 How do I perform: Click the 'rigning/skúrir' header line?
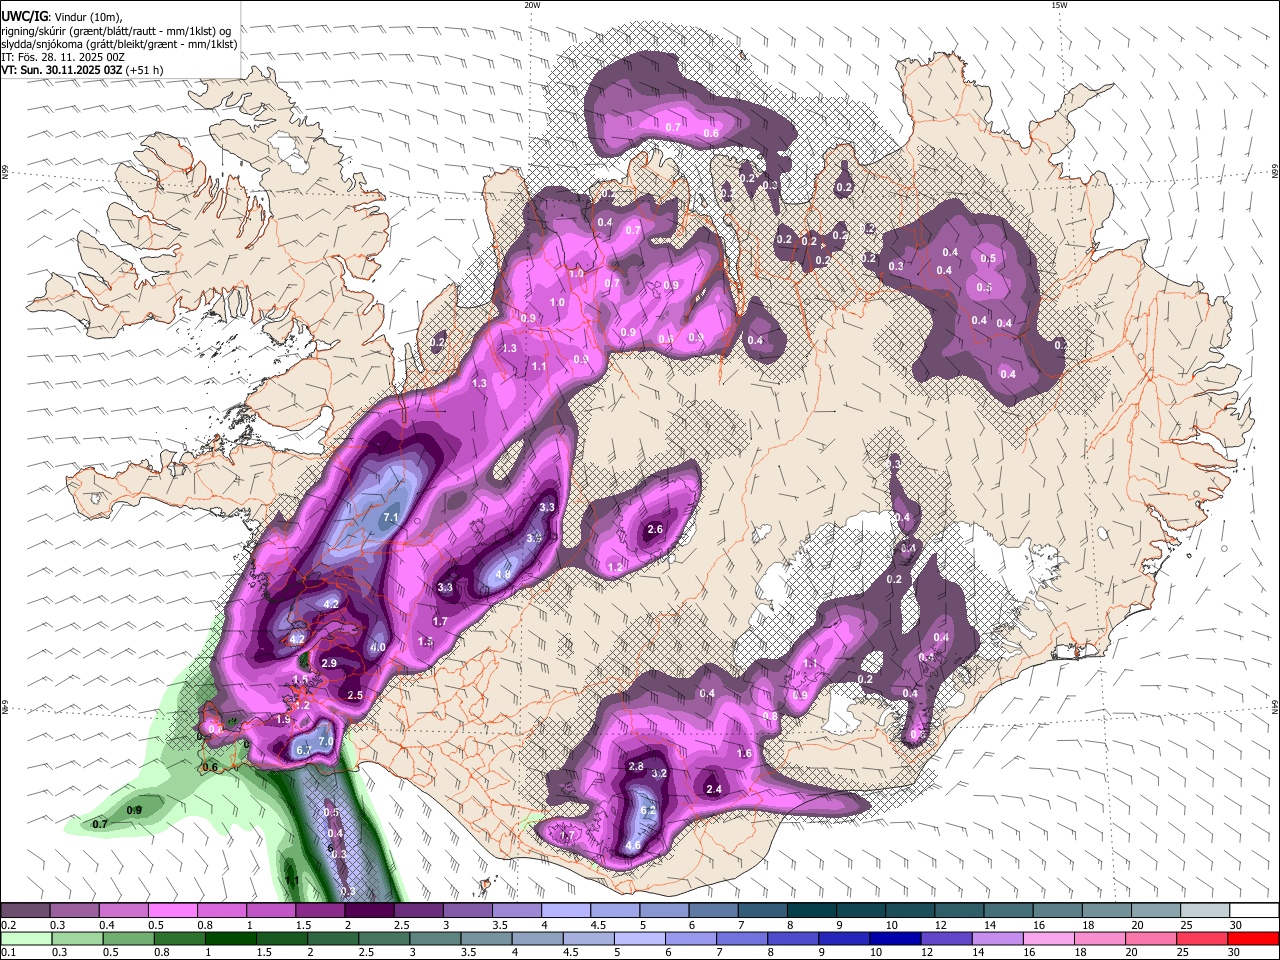point(115,31)
